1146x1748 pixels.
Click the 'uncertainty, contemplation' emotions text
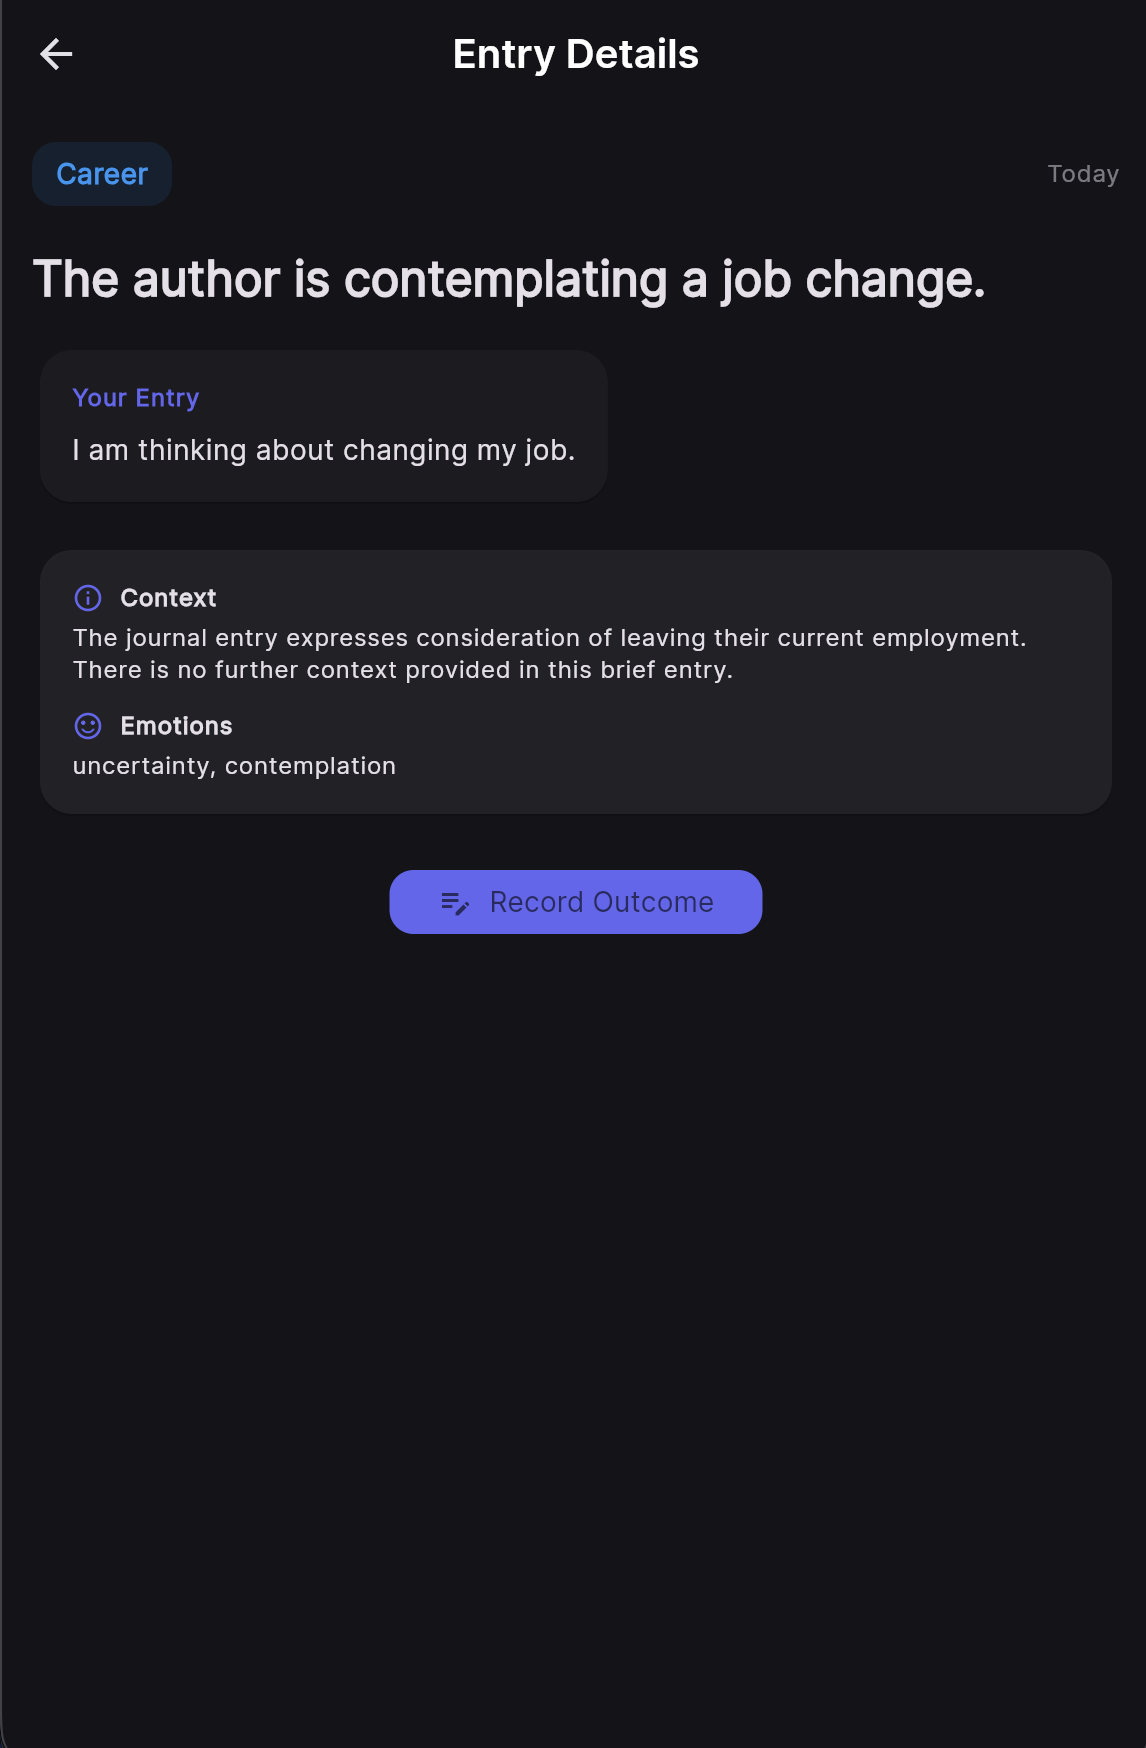[x=234, y=766]
